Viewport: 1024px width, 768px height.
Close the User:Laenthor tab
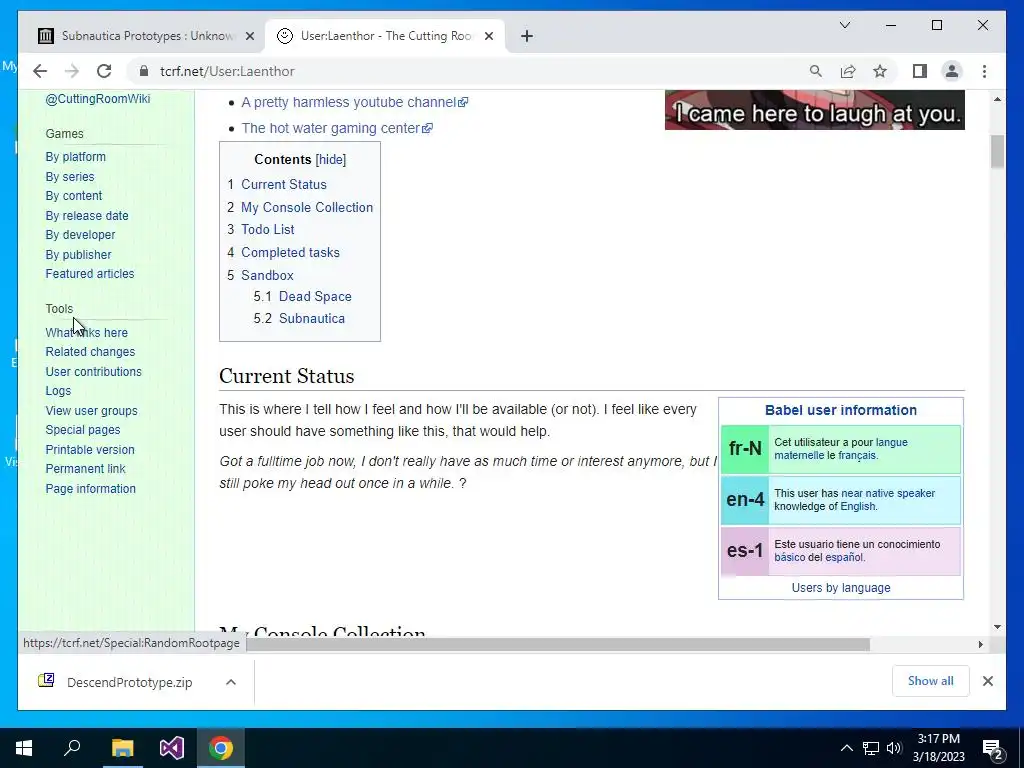click(488, 36)
